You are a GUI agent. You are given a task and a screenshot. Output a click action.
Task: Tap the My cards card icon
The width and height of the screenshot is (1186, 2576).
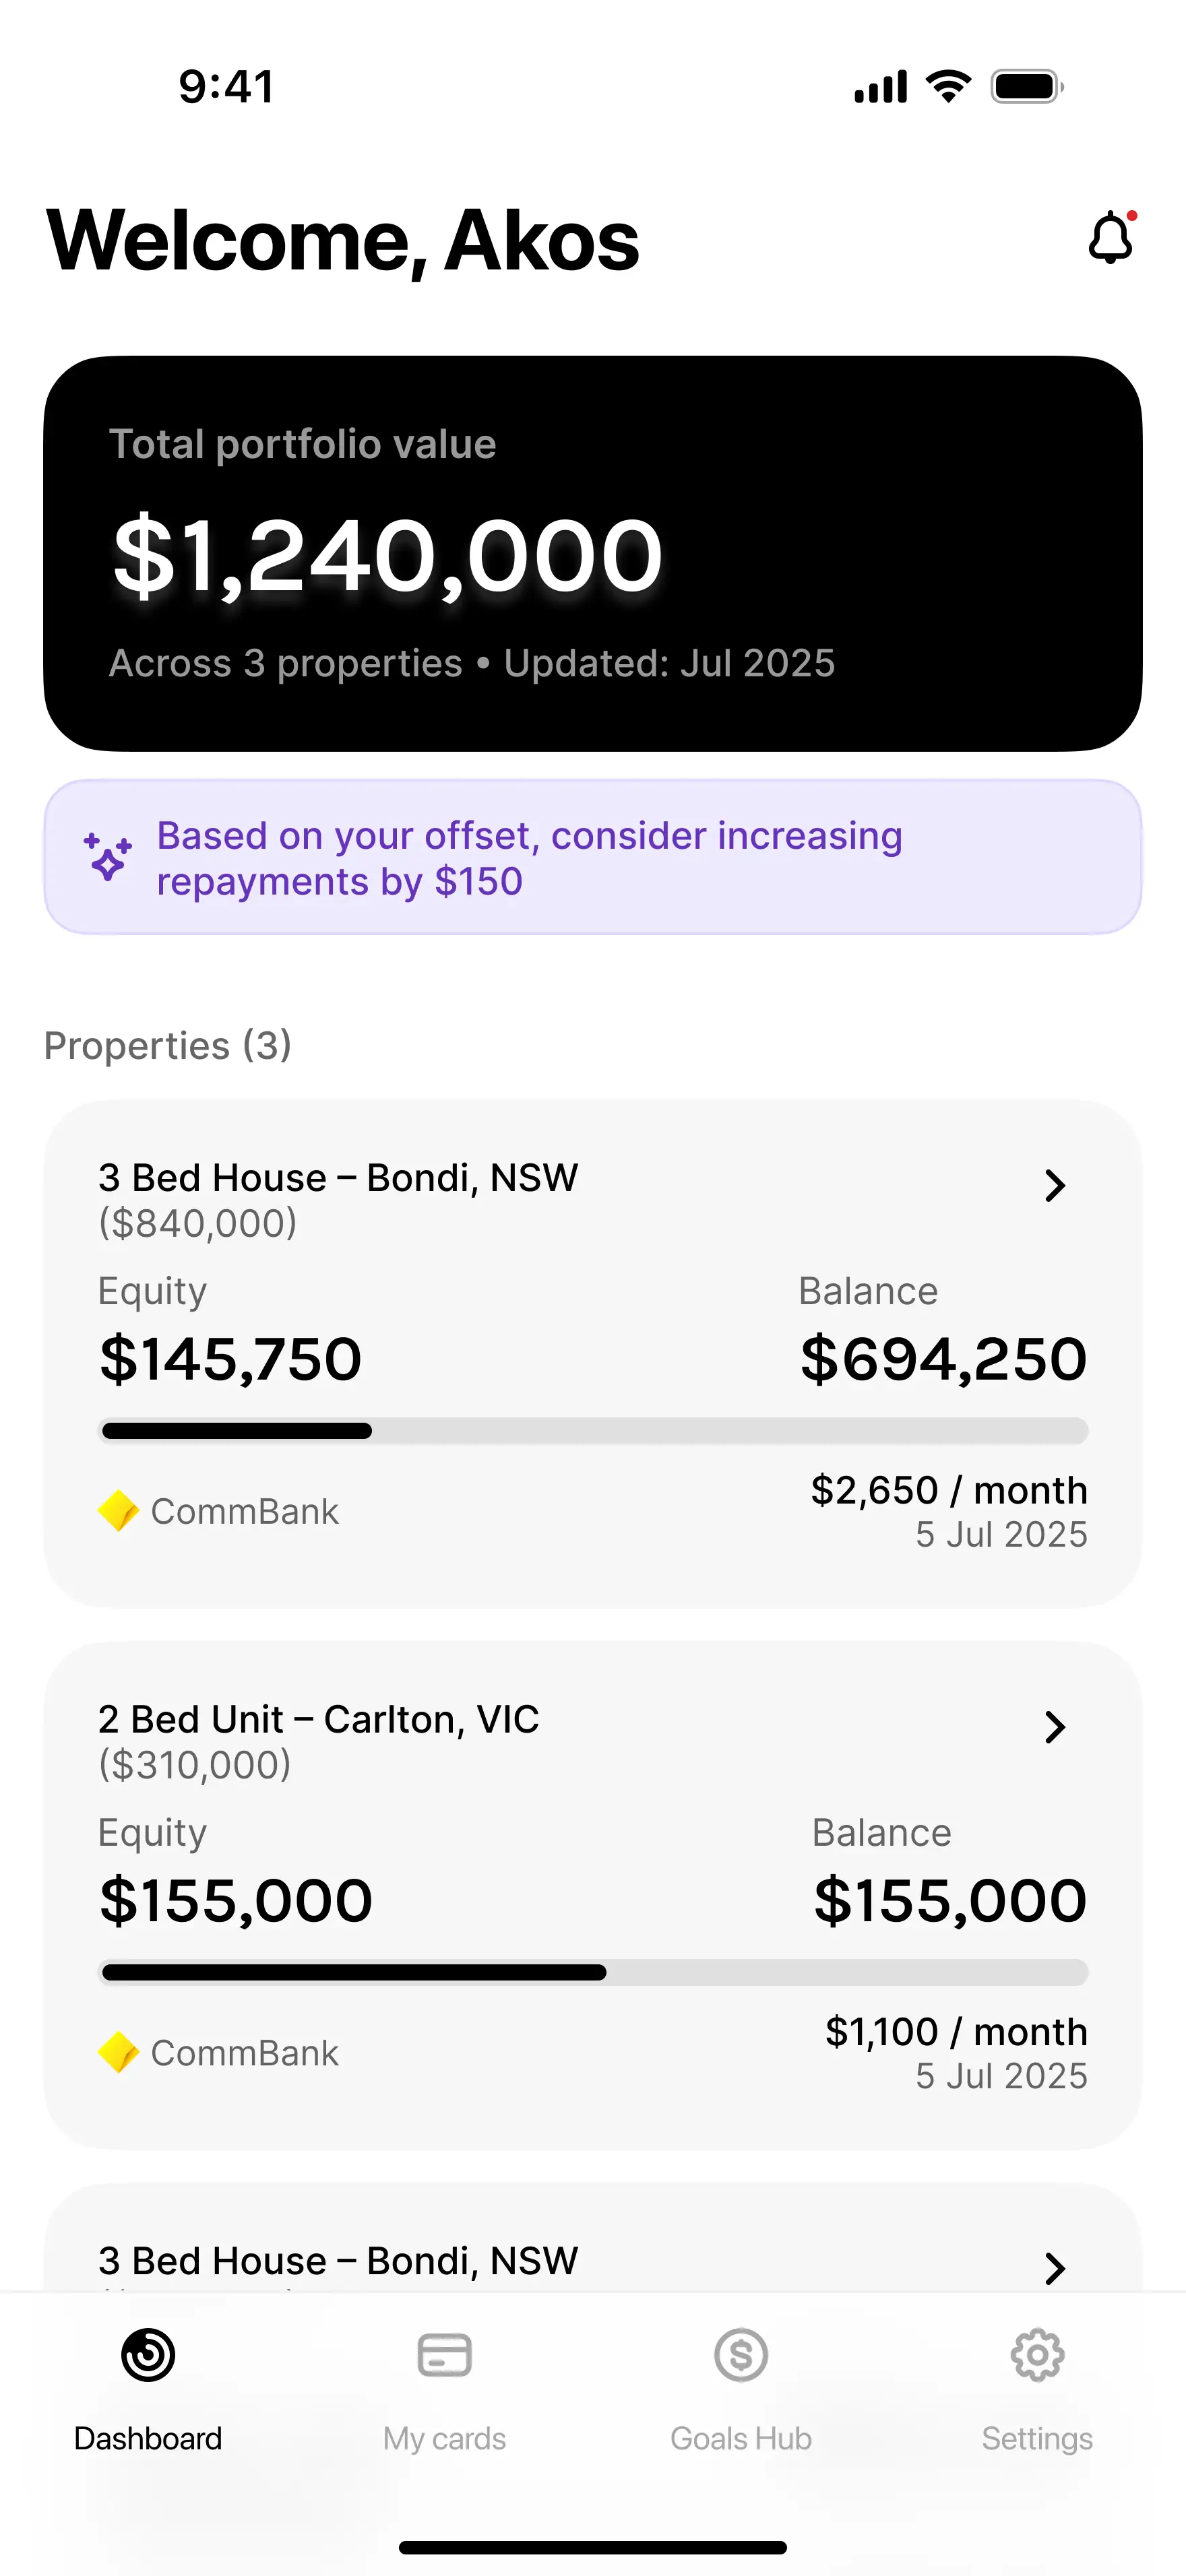click(x=444, y=2355)
